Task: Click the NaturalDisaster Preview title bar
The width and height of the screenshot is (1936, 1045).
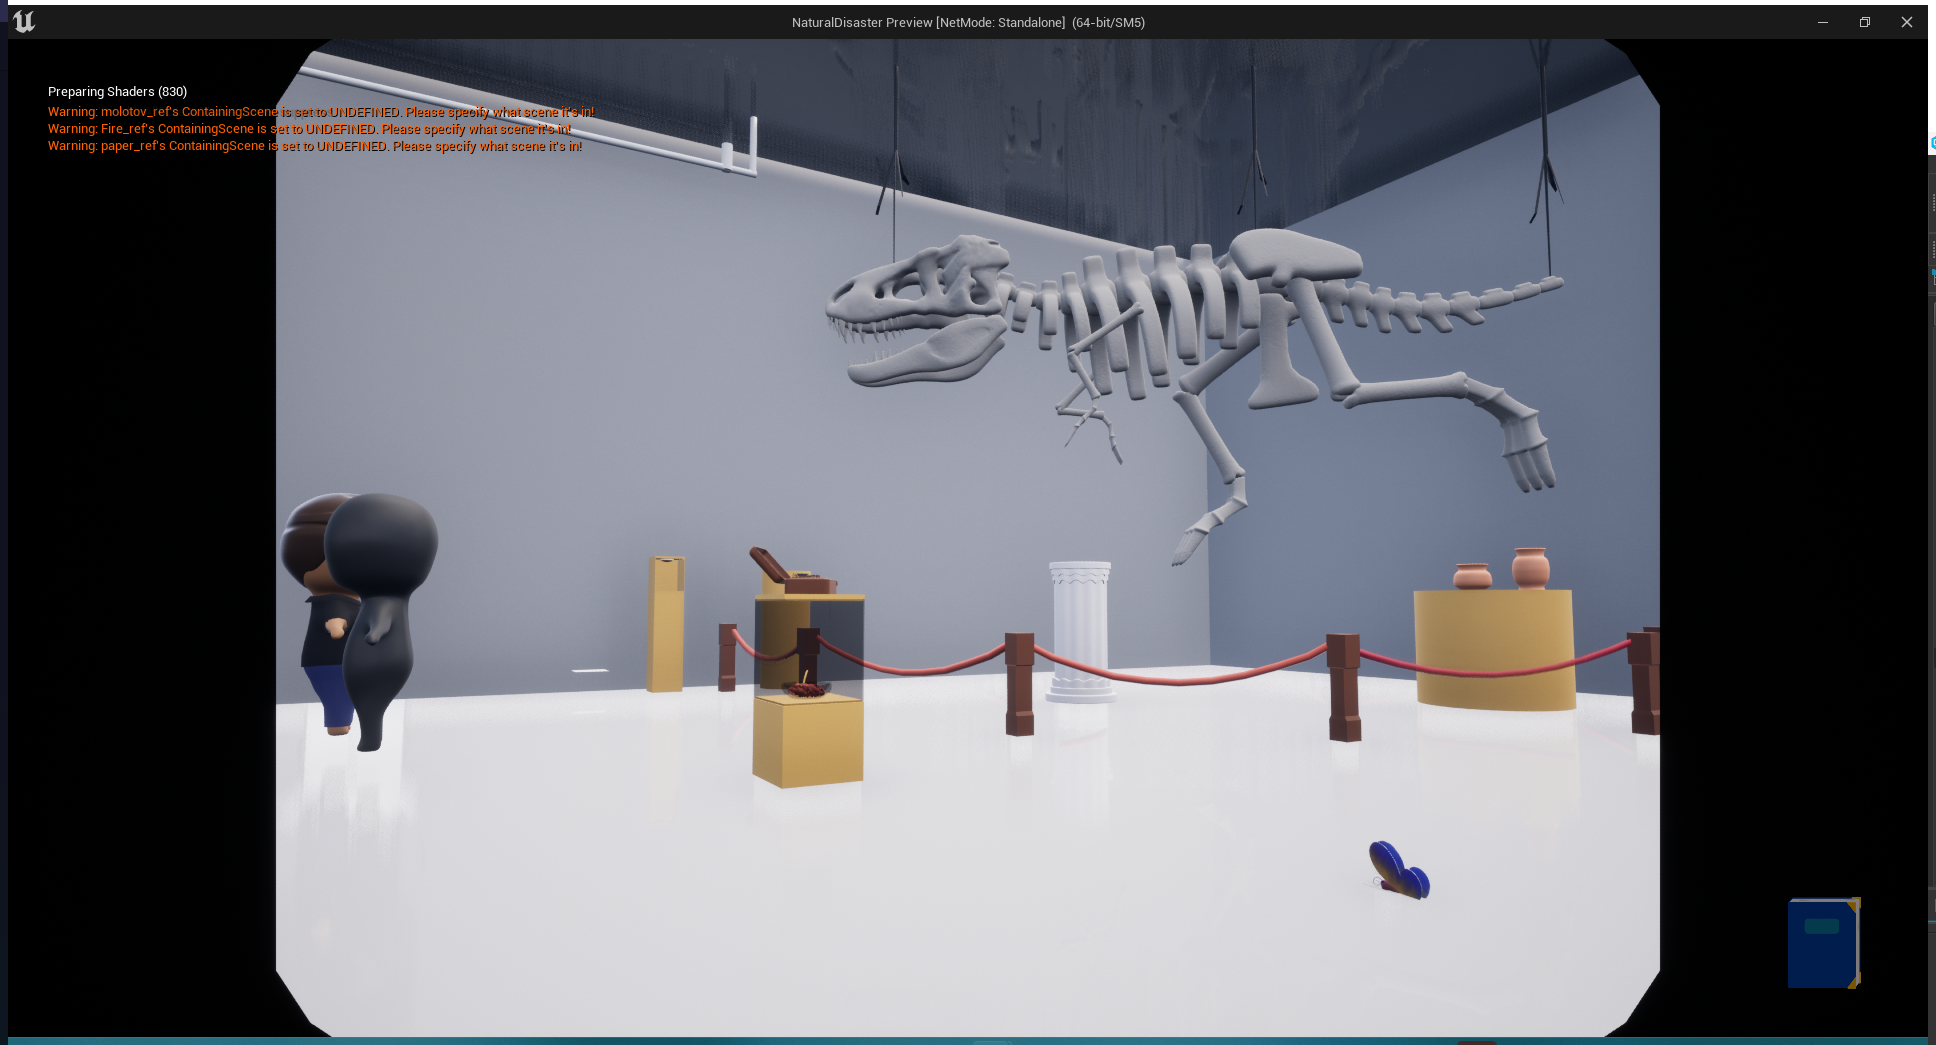Action: (968, 22)
